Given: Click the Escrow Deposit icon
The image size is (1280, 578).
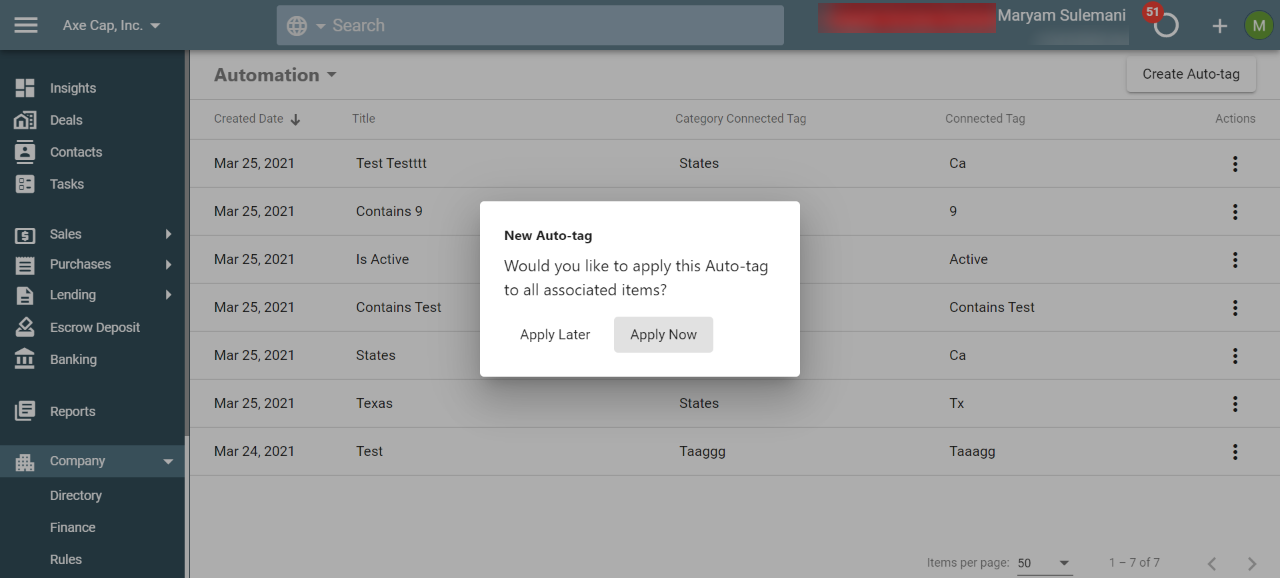Looking at the screenshot, I should click(x=25, y=327).
